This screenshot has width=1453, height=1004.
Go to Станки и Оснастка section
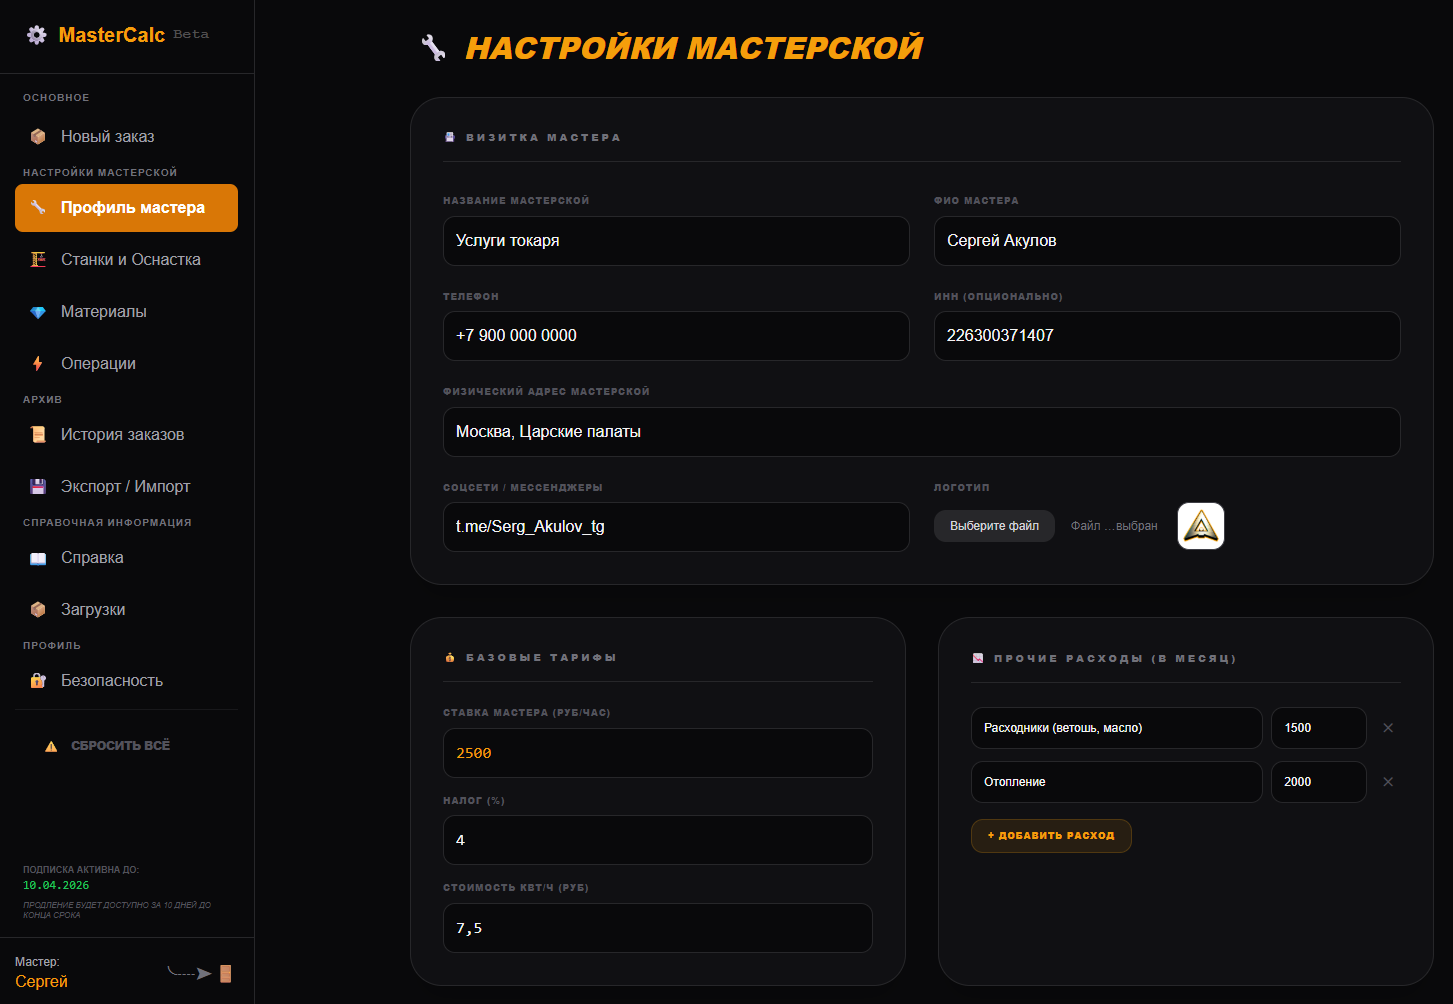point(130,260)
